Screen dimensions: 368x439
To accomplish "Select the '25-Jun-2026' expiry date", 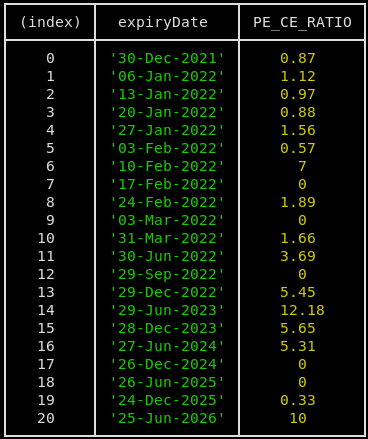I will [x=167, y=418].
